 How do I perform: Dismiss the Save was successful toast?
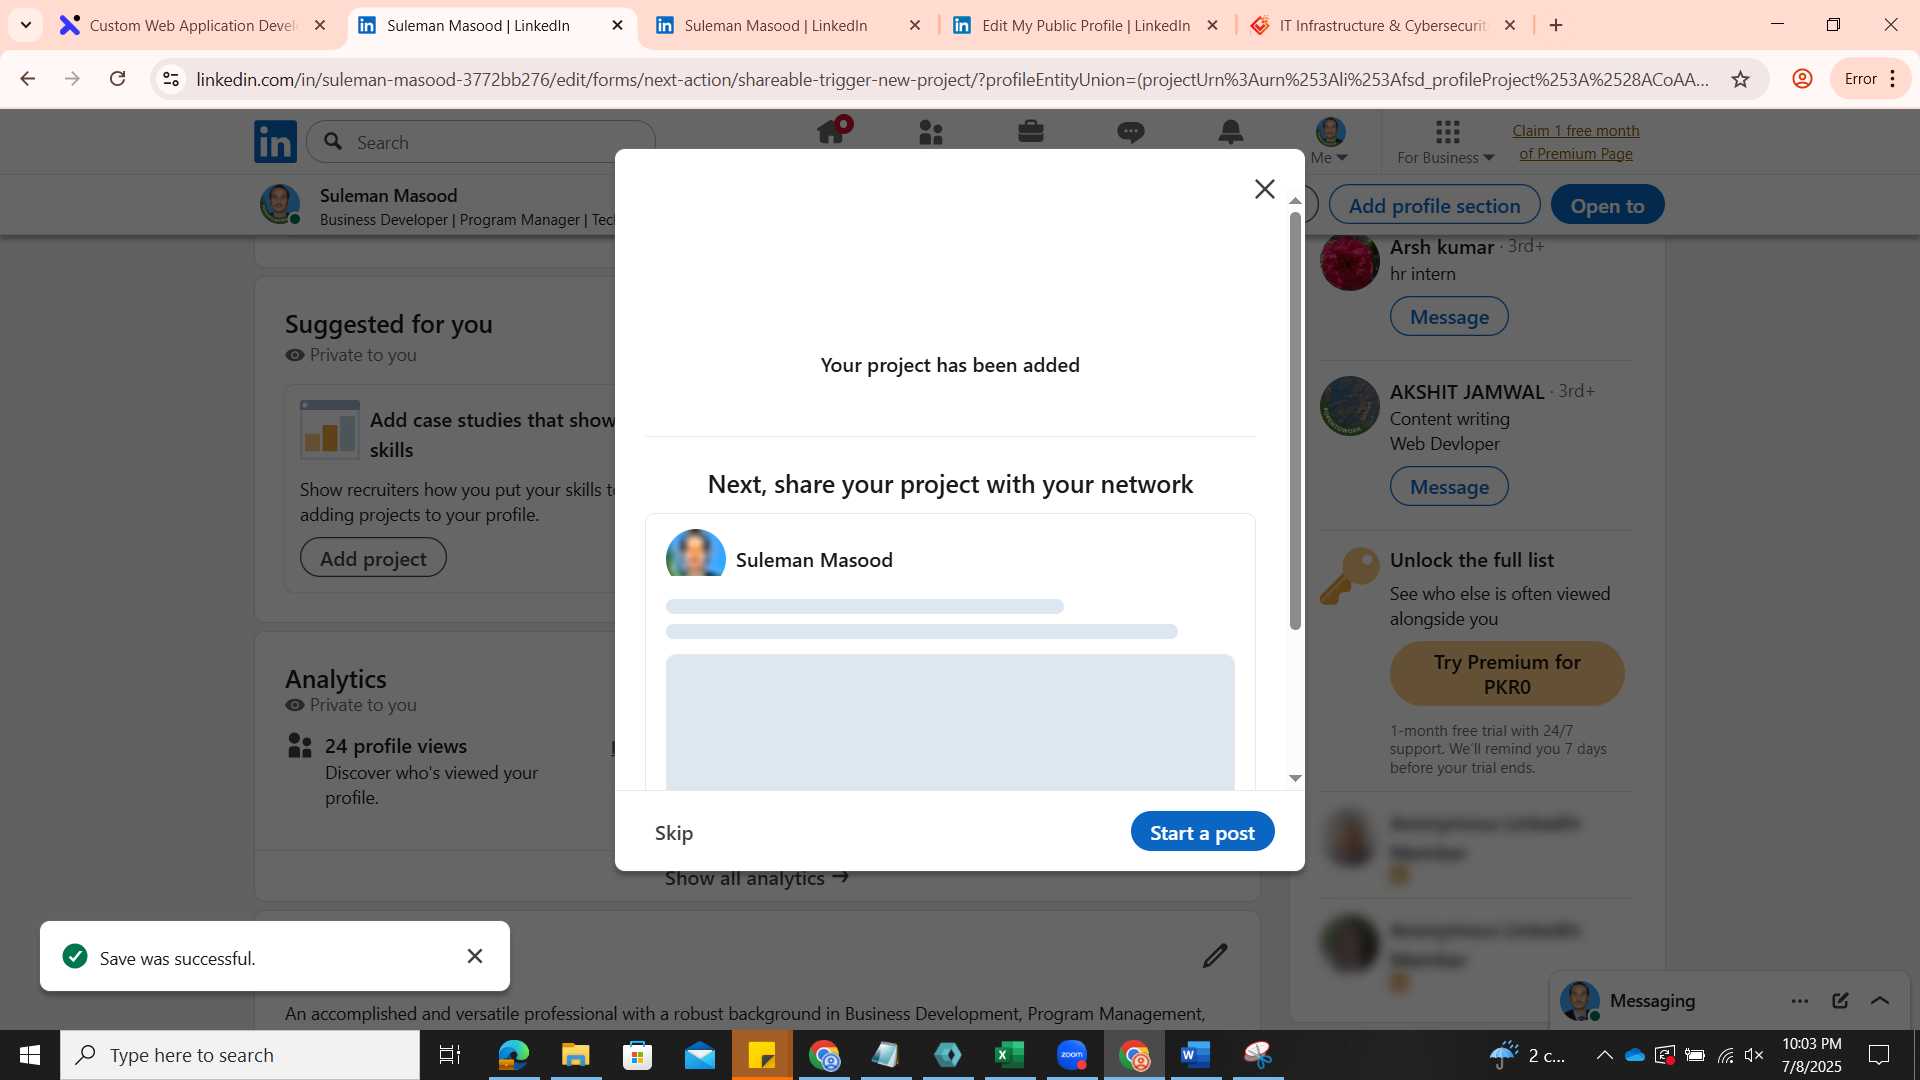click(x=475, y=956)
